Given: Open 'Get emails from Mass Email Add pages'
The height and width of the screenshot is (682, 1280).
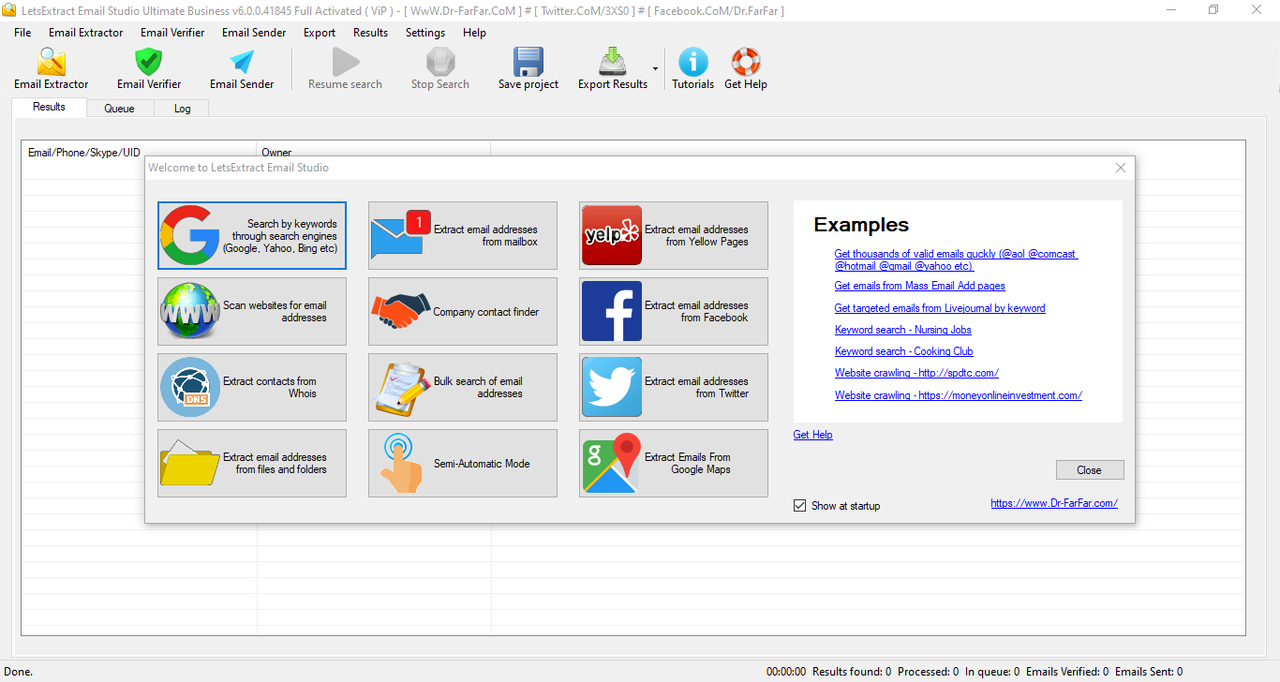Looking at the screenshot, I should tap(919, 286).
